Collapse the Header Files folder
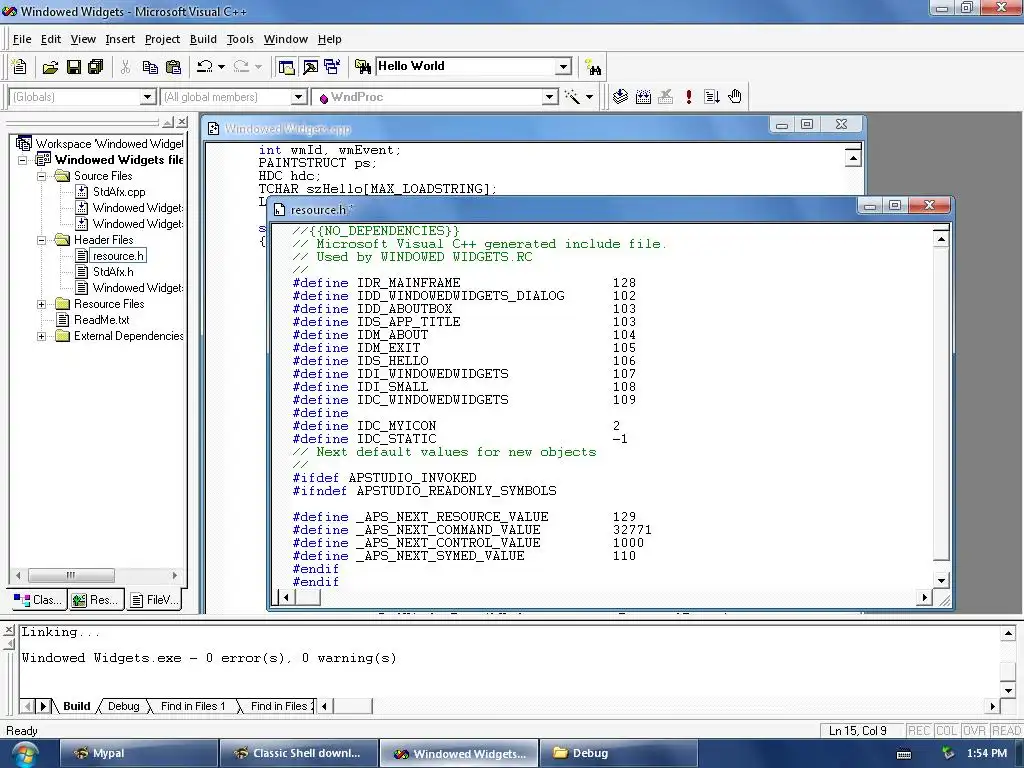Image resolution: width=1024 pixels, height=768 pixels. click(41, 240)
